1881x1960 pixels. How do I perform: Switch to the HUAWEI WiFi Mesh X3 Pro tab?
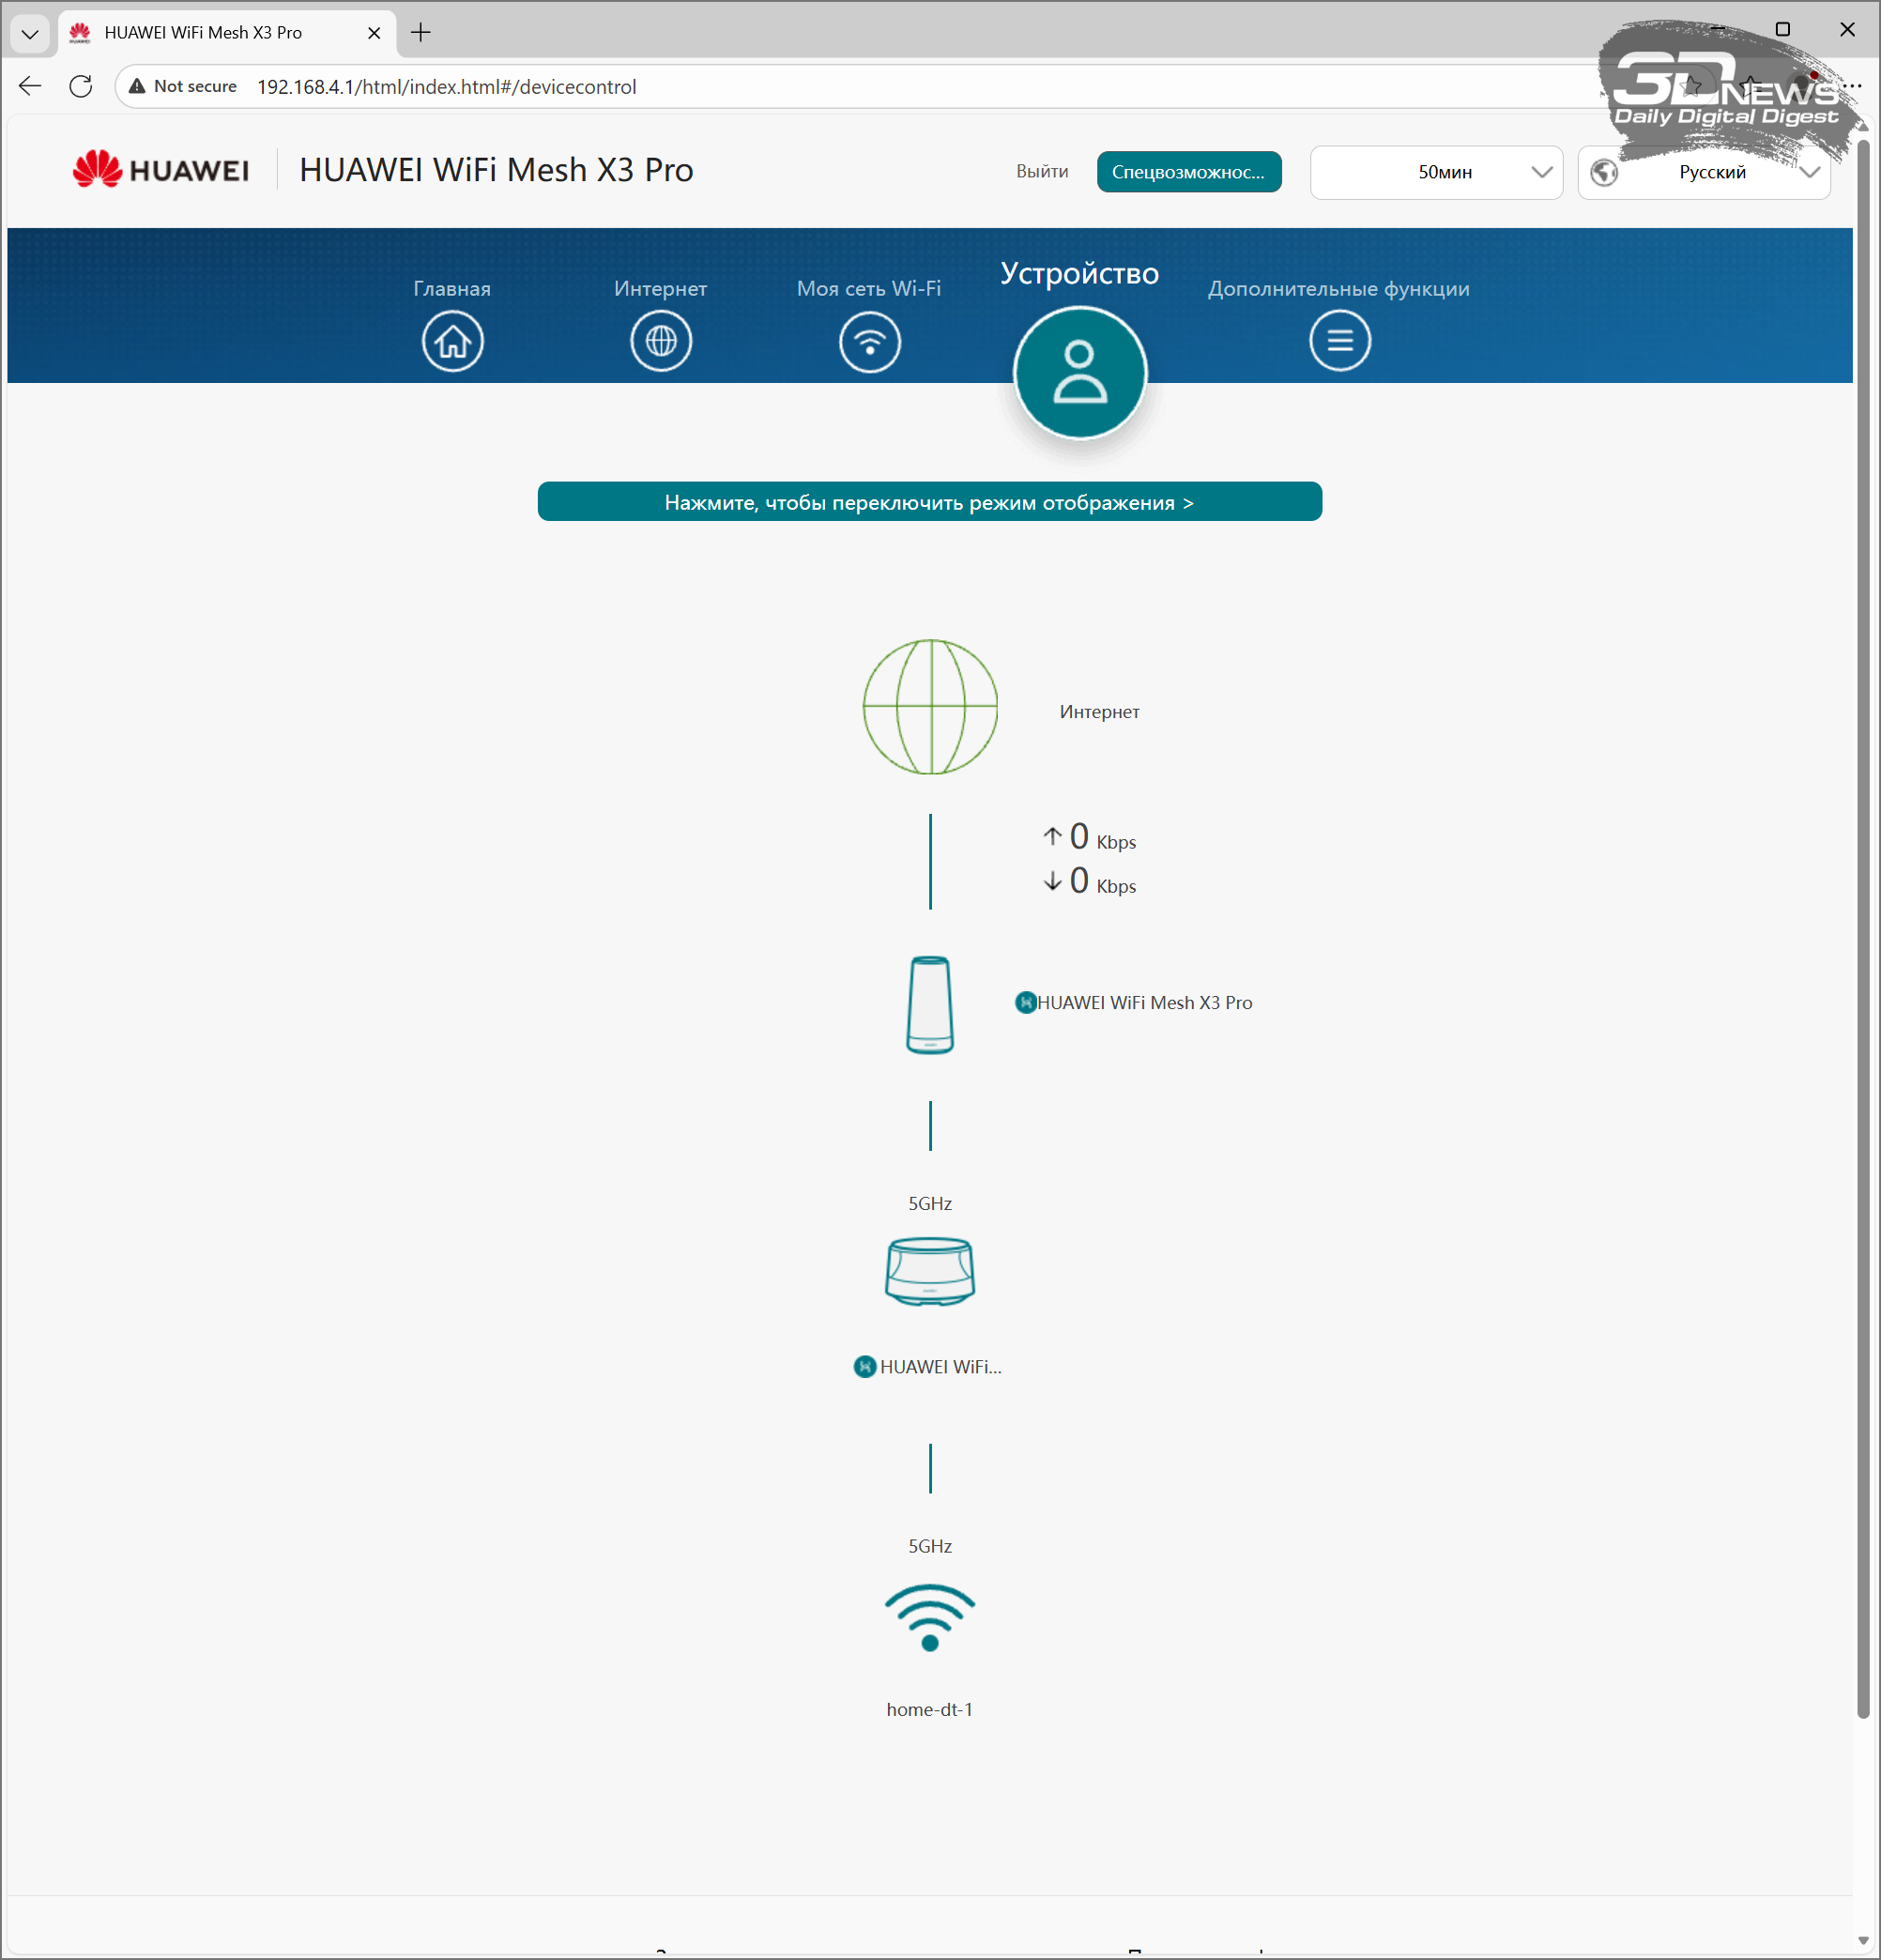203,33
